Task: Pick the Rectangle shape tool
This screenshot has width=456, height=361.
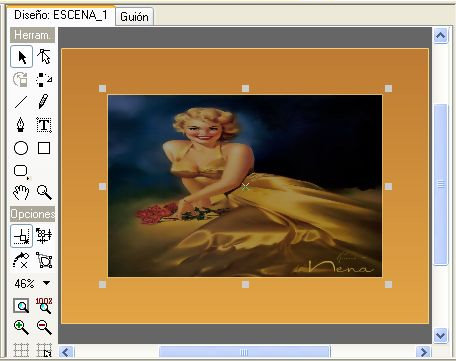Action: pos(44,148)
